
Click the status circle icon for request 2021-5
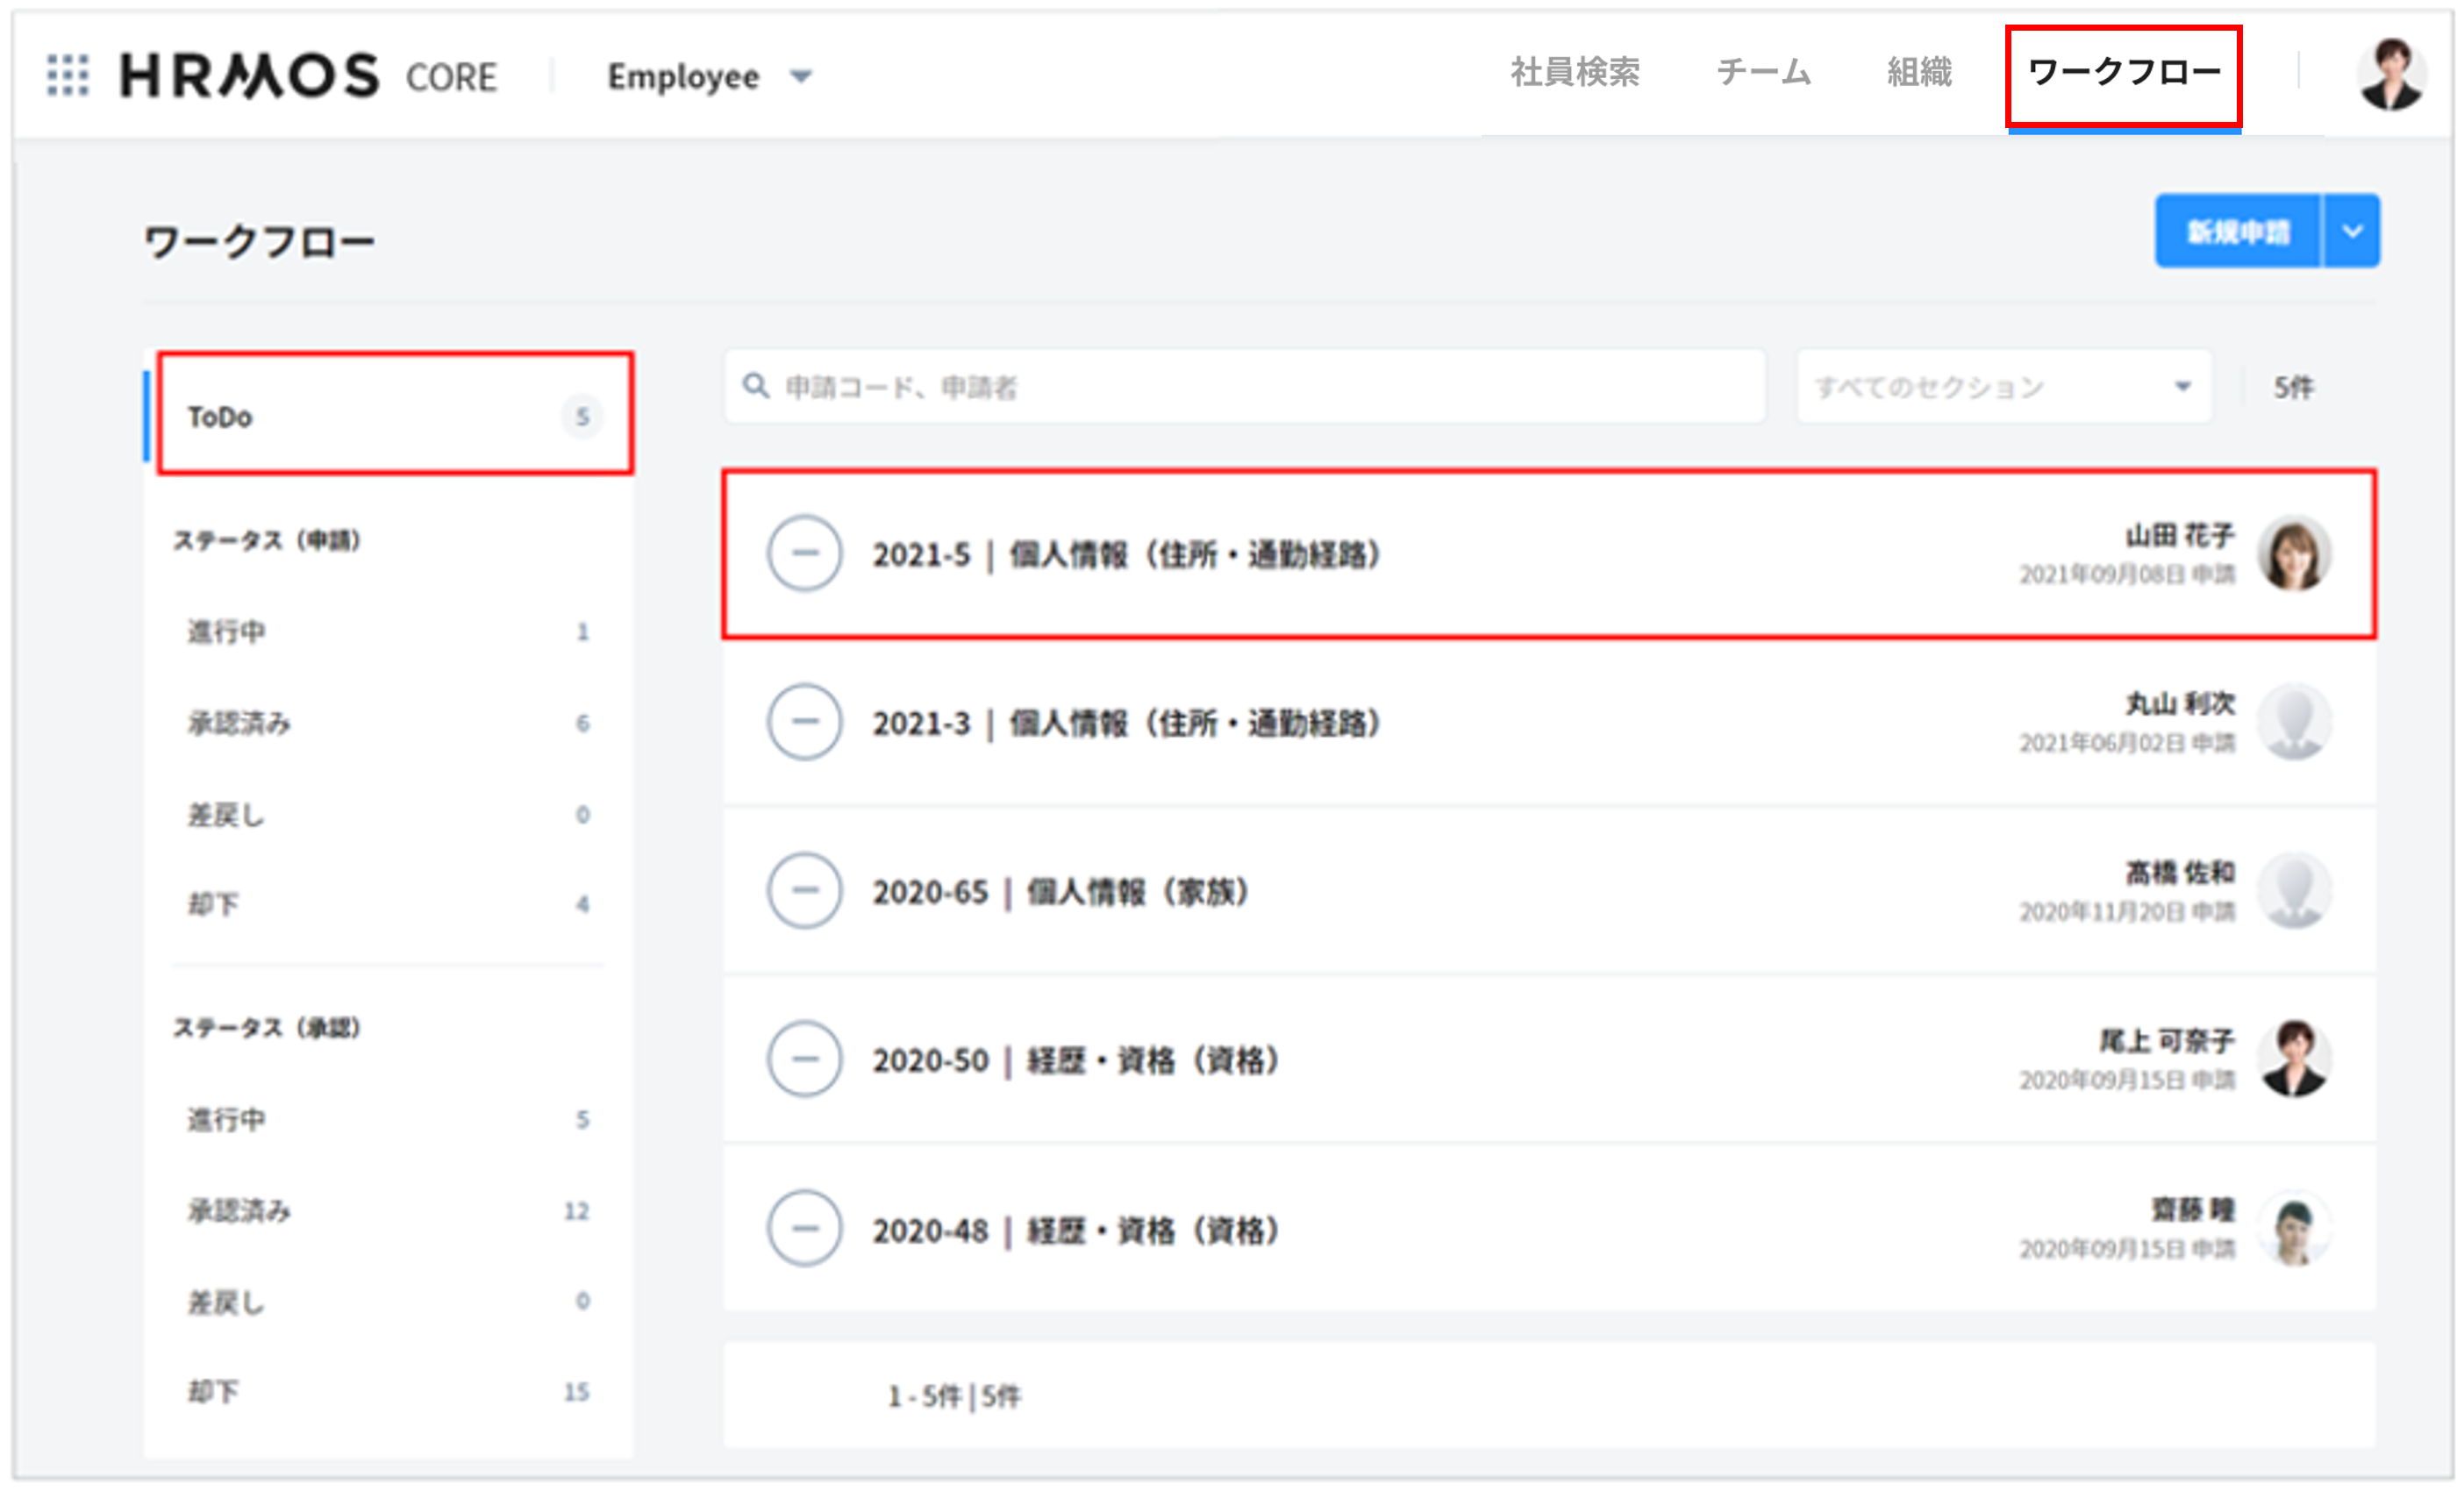pos(804,554)
